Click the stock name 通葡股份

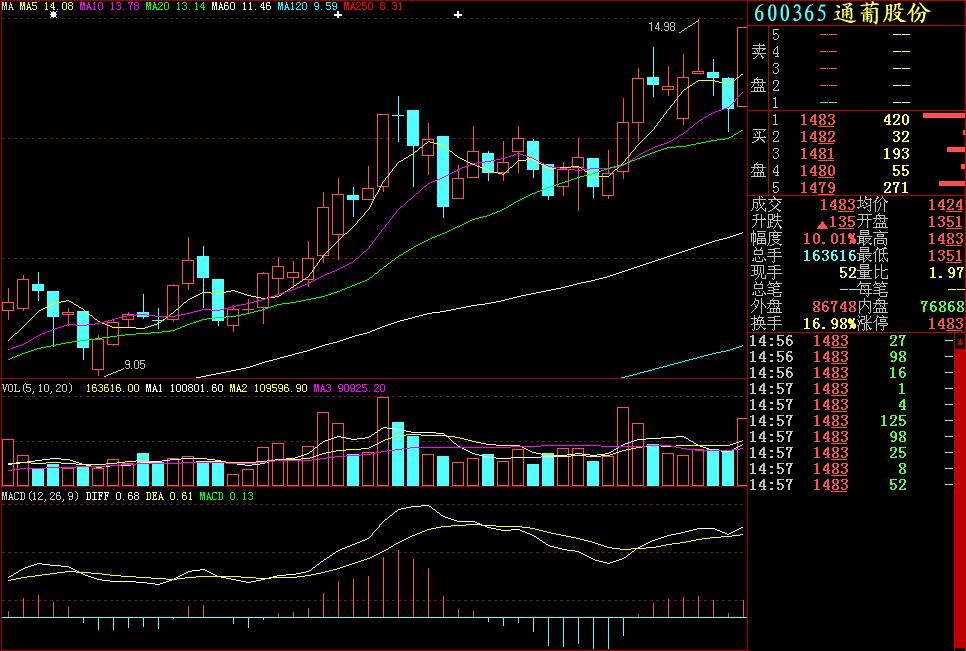click(883, 13)
